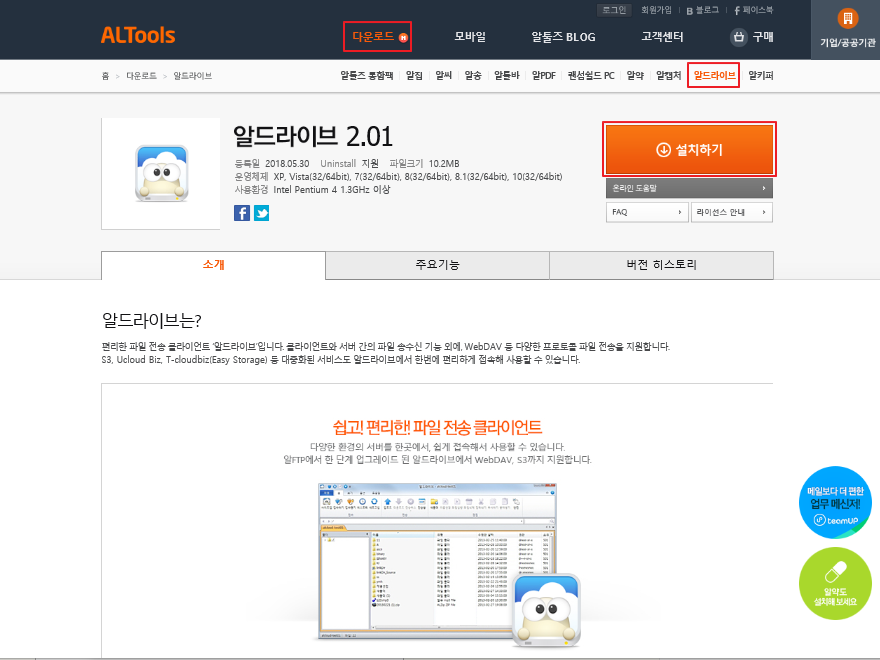
Task: Open the 블로그 link in the header
Action: (x=702, y=10)
